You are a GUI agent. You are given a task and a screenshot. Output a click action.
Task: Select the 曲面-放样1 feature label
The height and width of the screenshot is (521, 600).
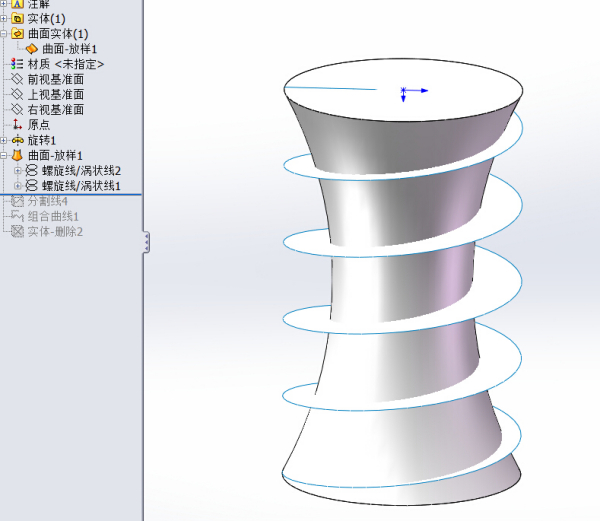(x=55, y=156)
